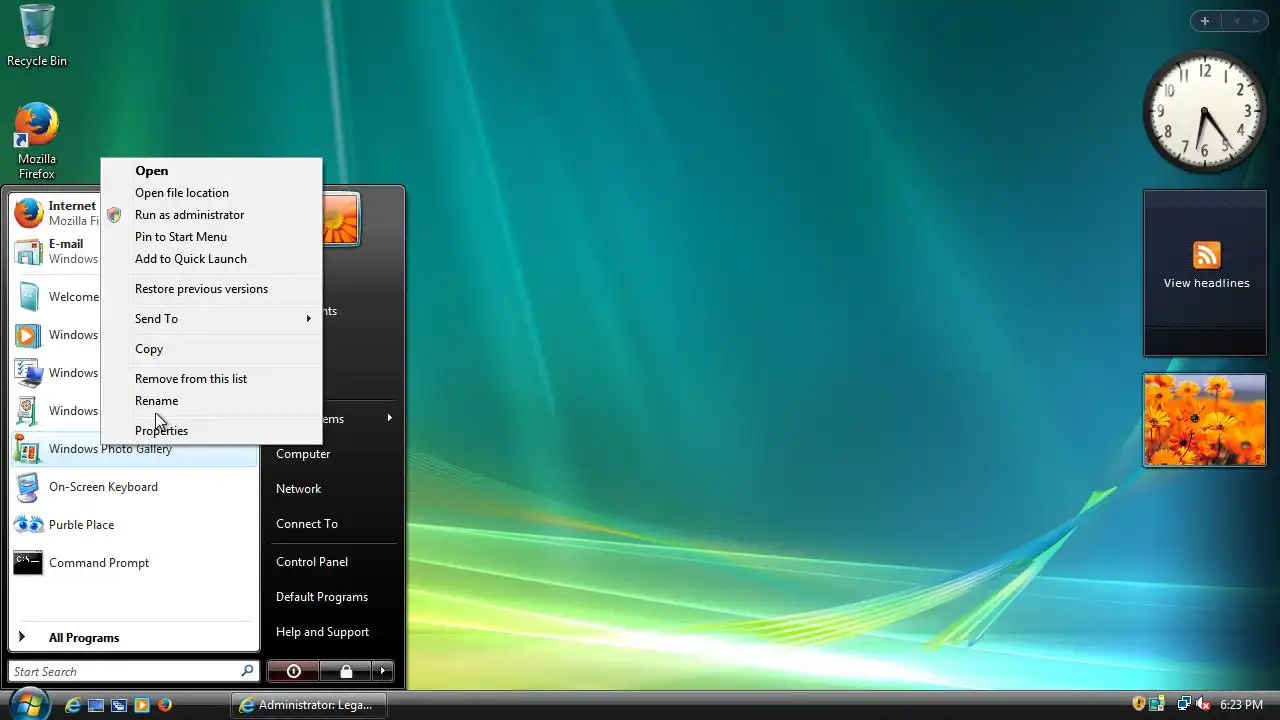Screen dimensions: 1280x720
Task: Click the Welcome Center icon in Start menu
Action: click(28, 297)
